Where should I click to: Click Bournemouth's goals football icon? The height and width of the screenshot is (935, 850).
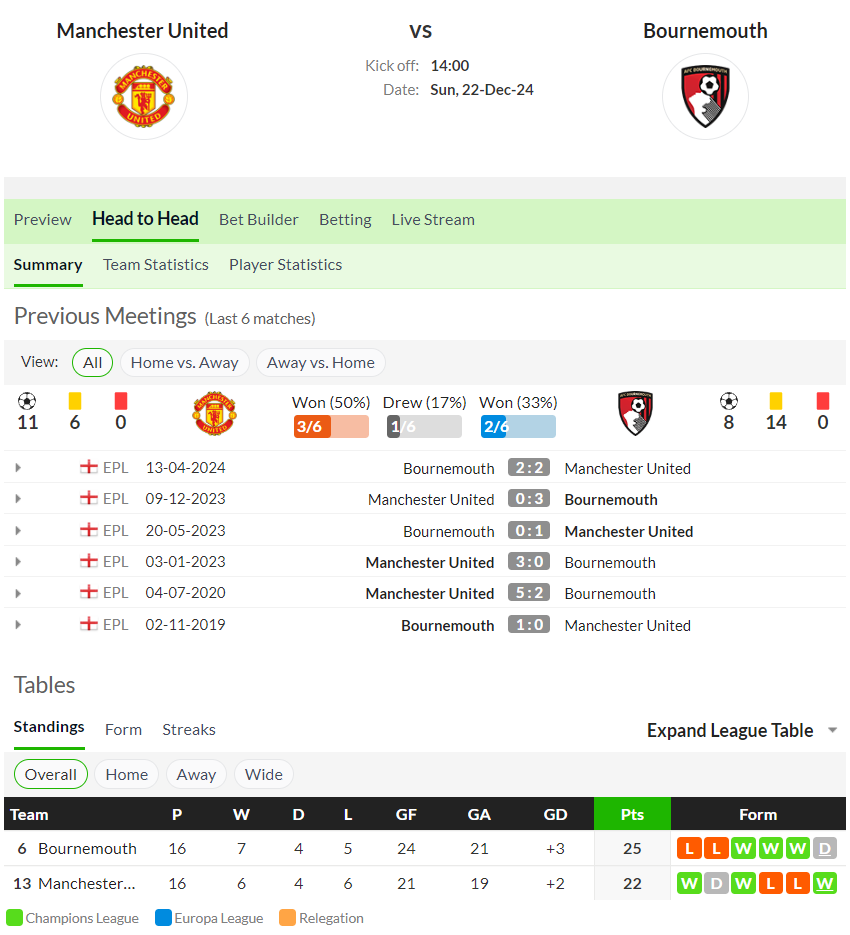729,401
